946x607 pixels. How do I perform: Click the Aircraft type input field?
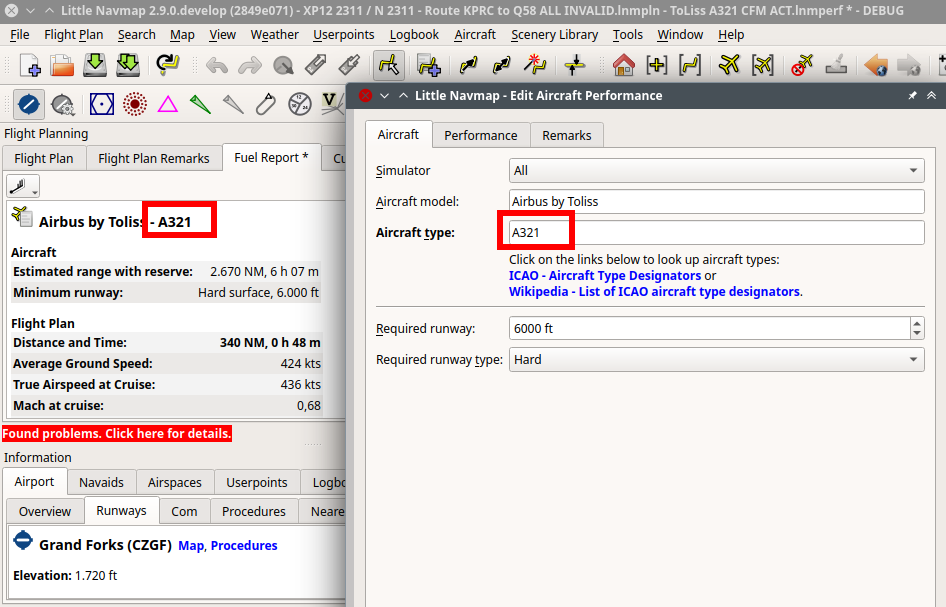716,232
